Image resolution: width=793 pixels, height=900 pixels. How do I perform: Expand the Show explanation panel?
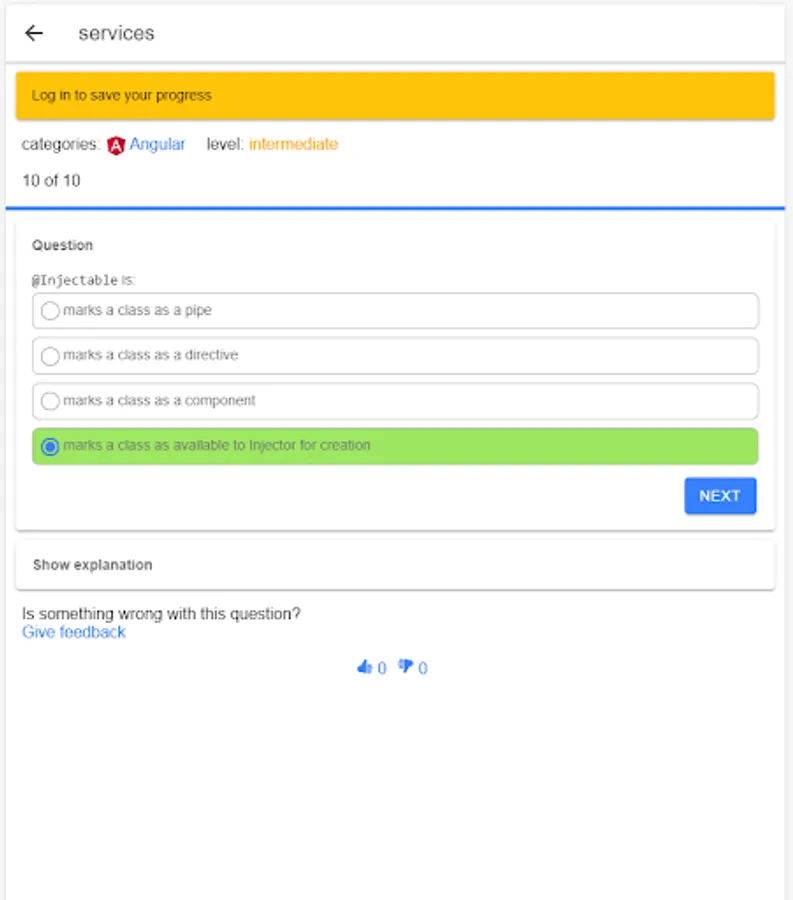(x=395, y=565)
